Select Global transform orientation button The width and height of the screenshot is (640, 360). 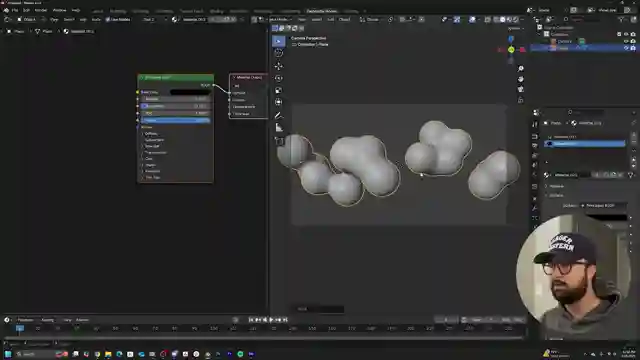(372, 19)
